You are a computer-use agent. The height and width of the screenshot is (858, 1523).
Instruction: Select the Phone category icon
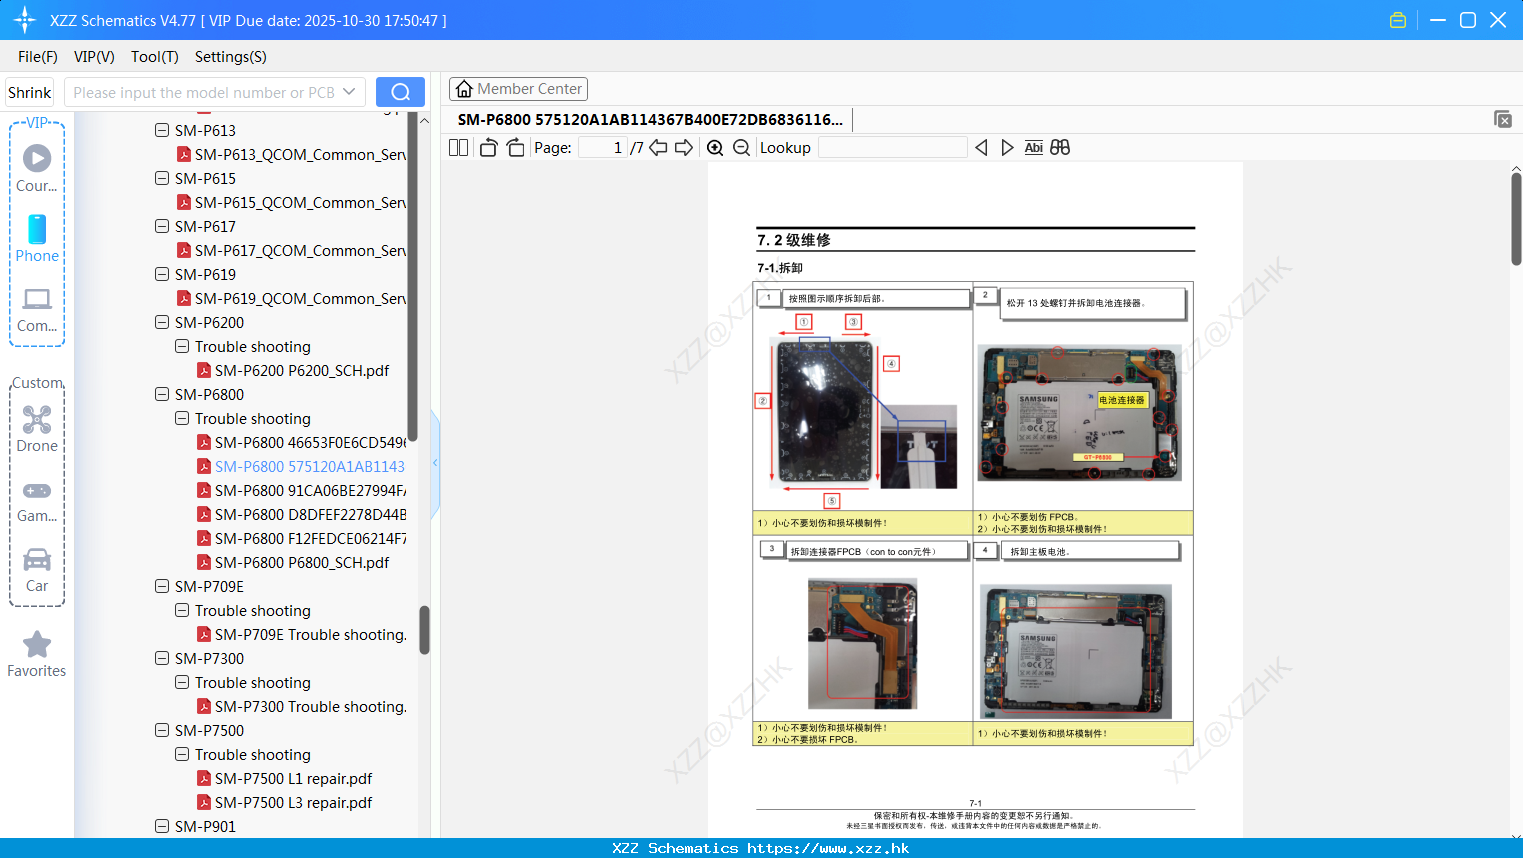pos(37,229)
